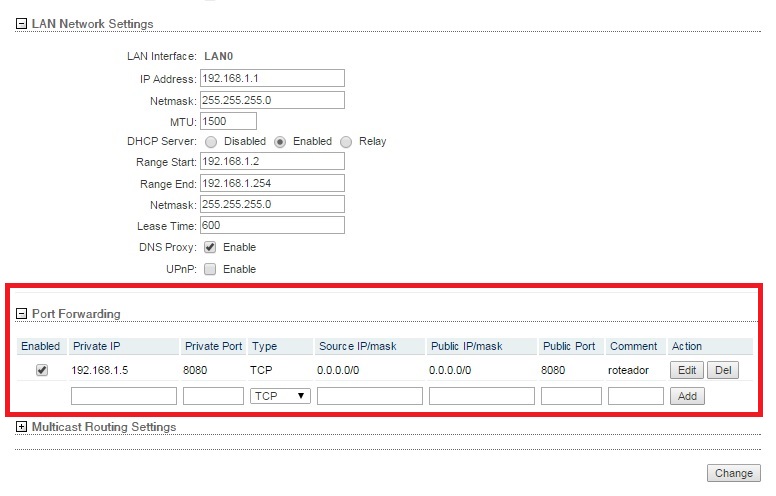Click the empty Private Port input
The height and width of the screenshot is (496, 776).
213,396
